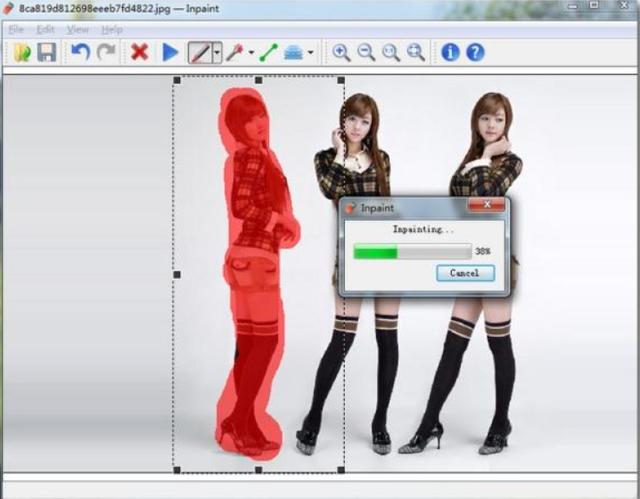Select the red Marker tool
Screen dimensions: 640x499
pos(200,52)
